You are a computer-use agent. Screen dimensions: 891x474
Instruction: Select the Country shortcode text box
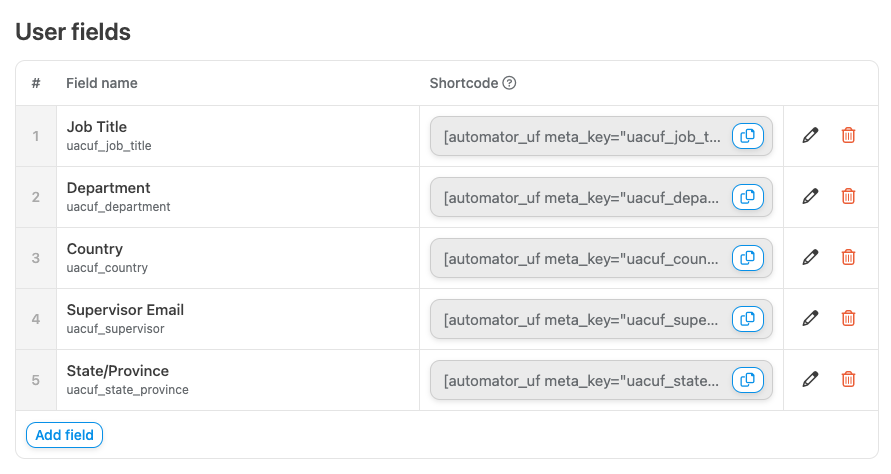[x=582, y=259]
